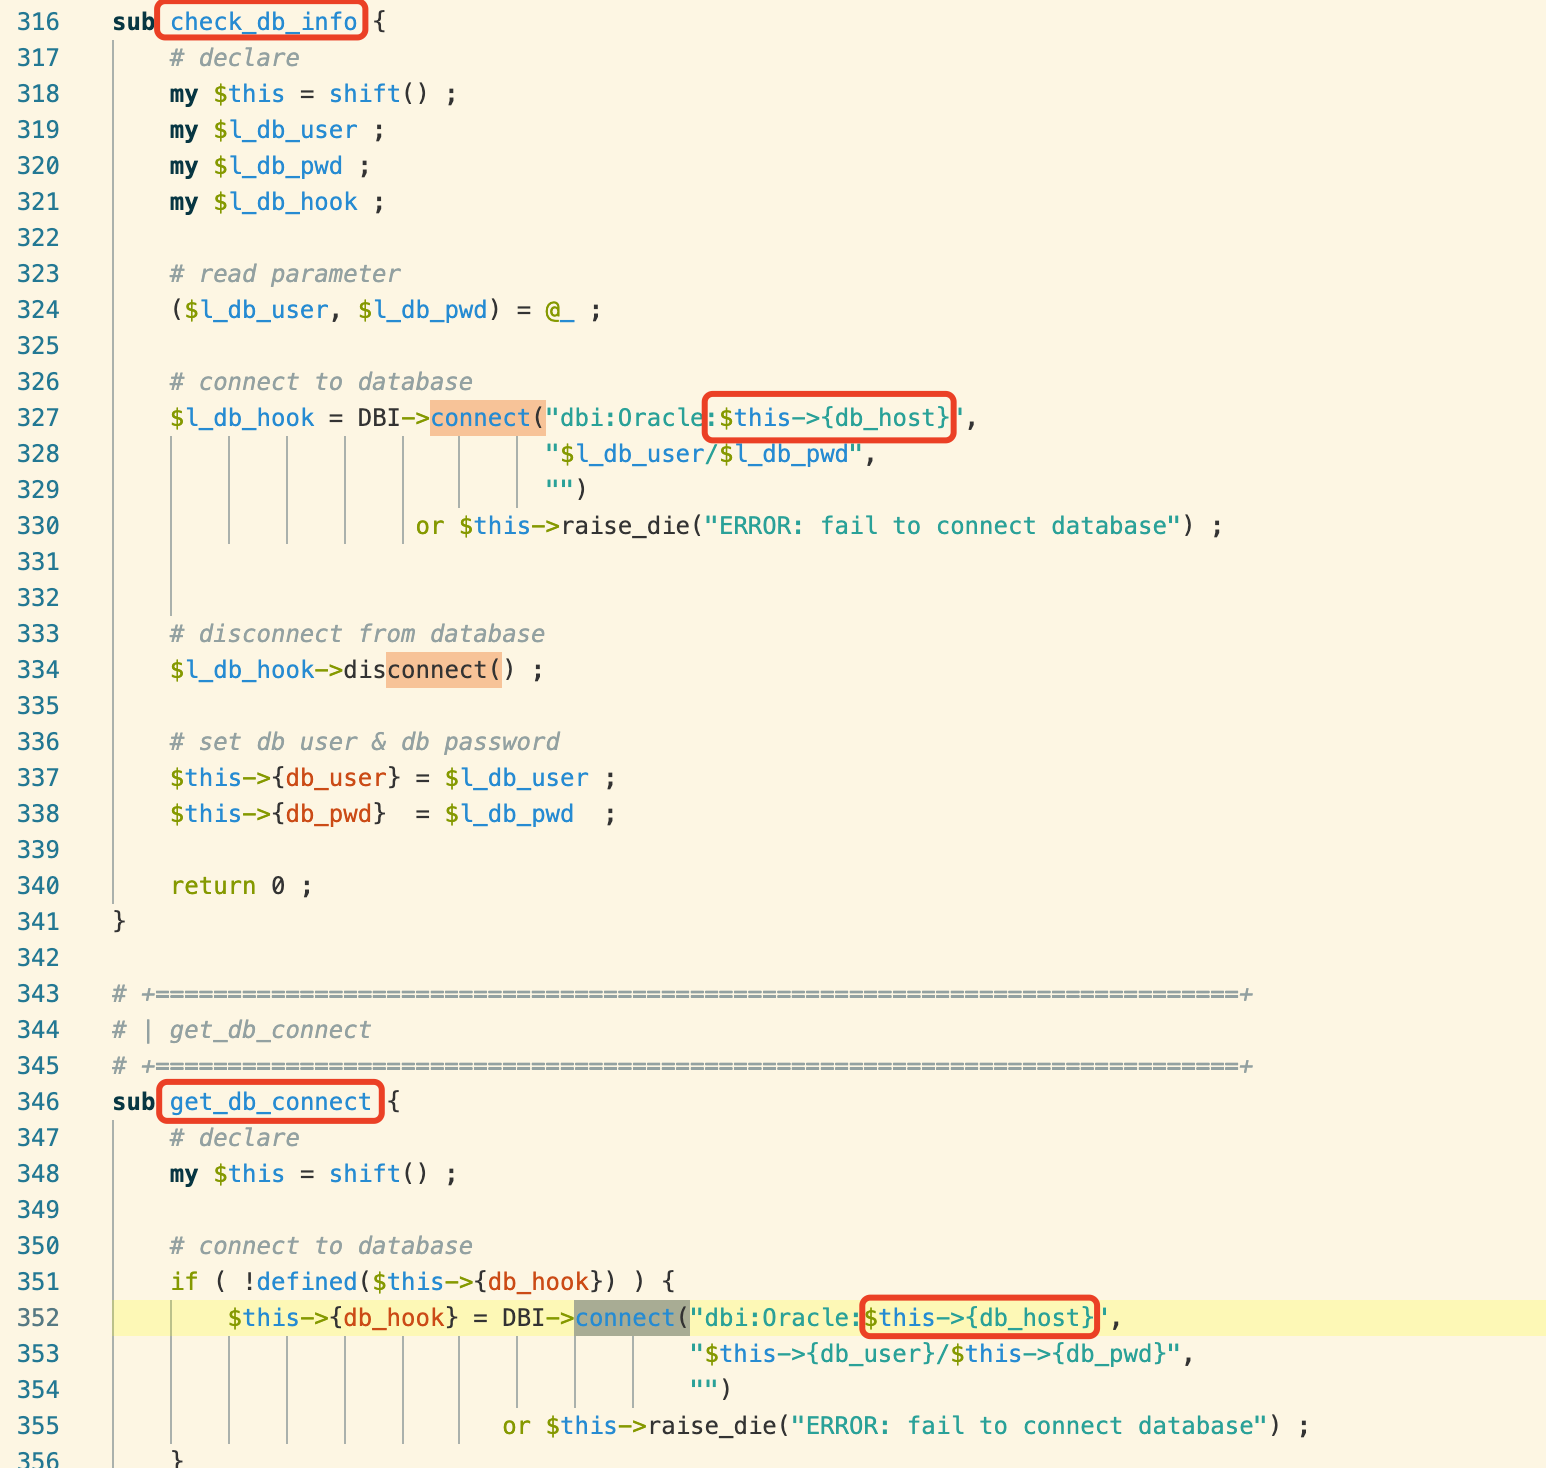The width and height of the screenshot is (1546, 1468).
Task: Click variable $l_db_hook on line 321
Action: click(x=285, y=202)
